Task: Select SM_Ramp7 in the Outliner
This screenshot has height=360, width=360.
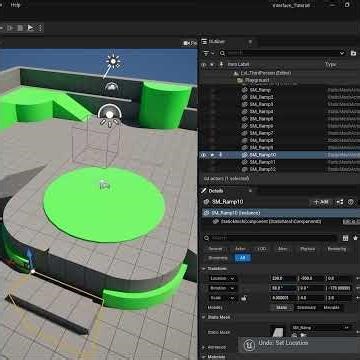Action: click(279, 133)
